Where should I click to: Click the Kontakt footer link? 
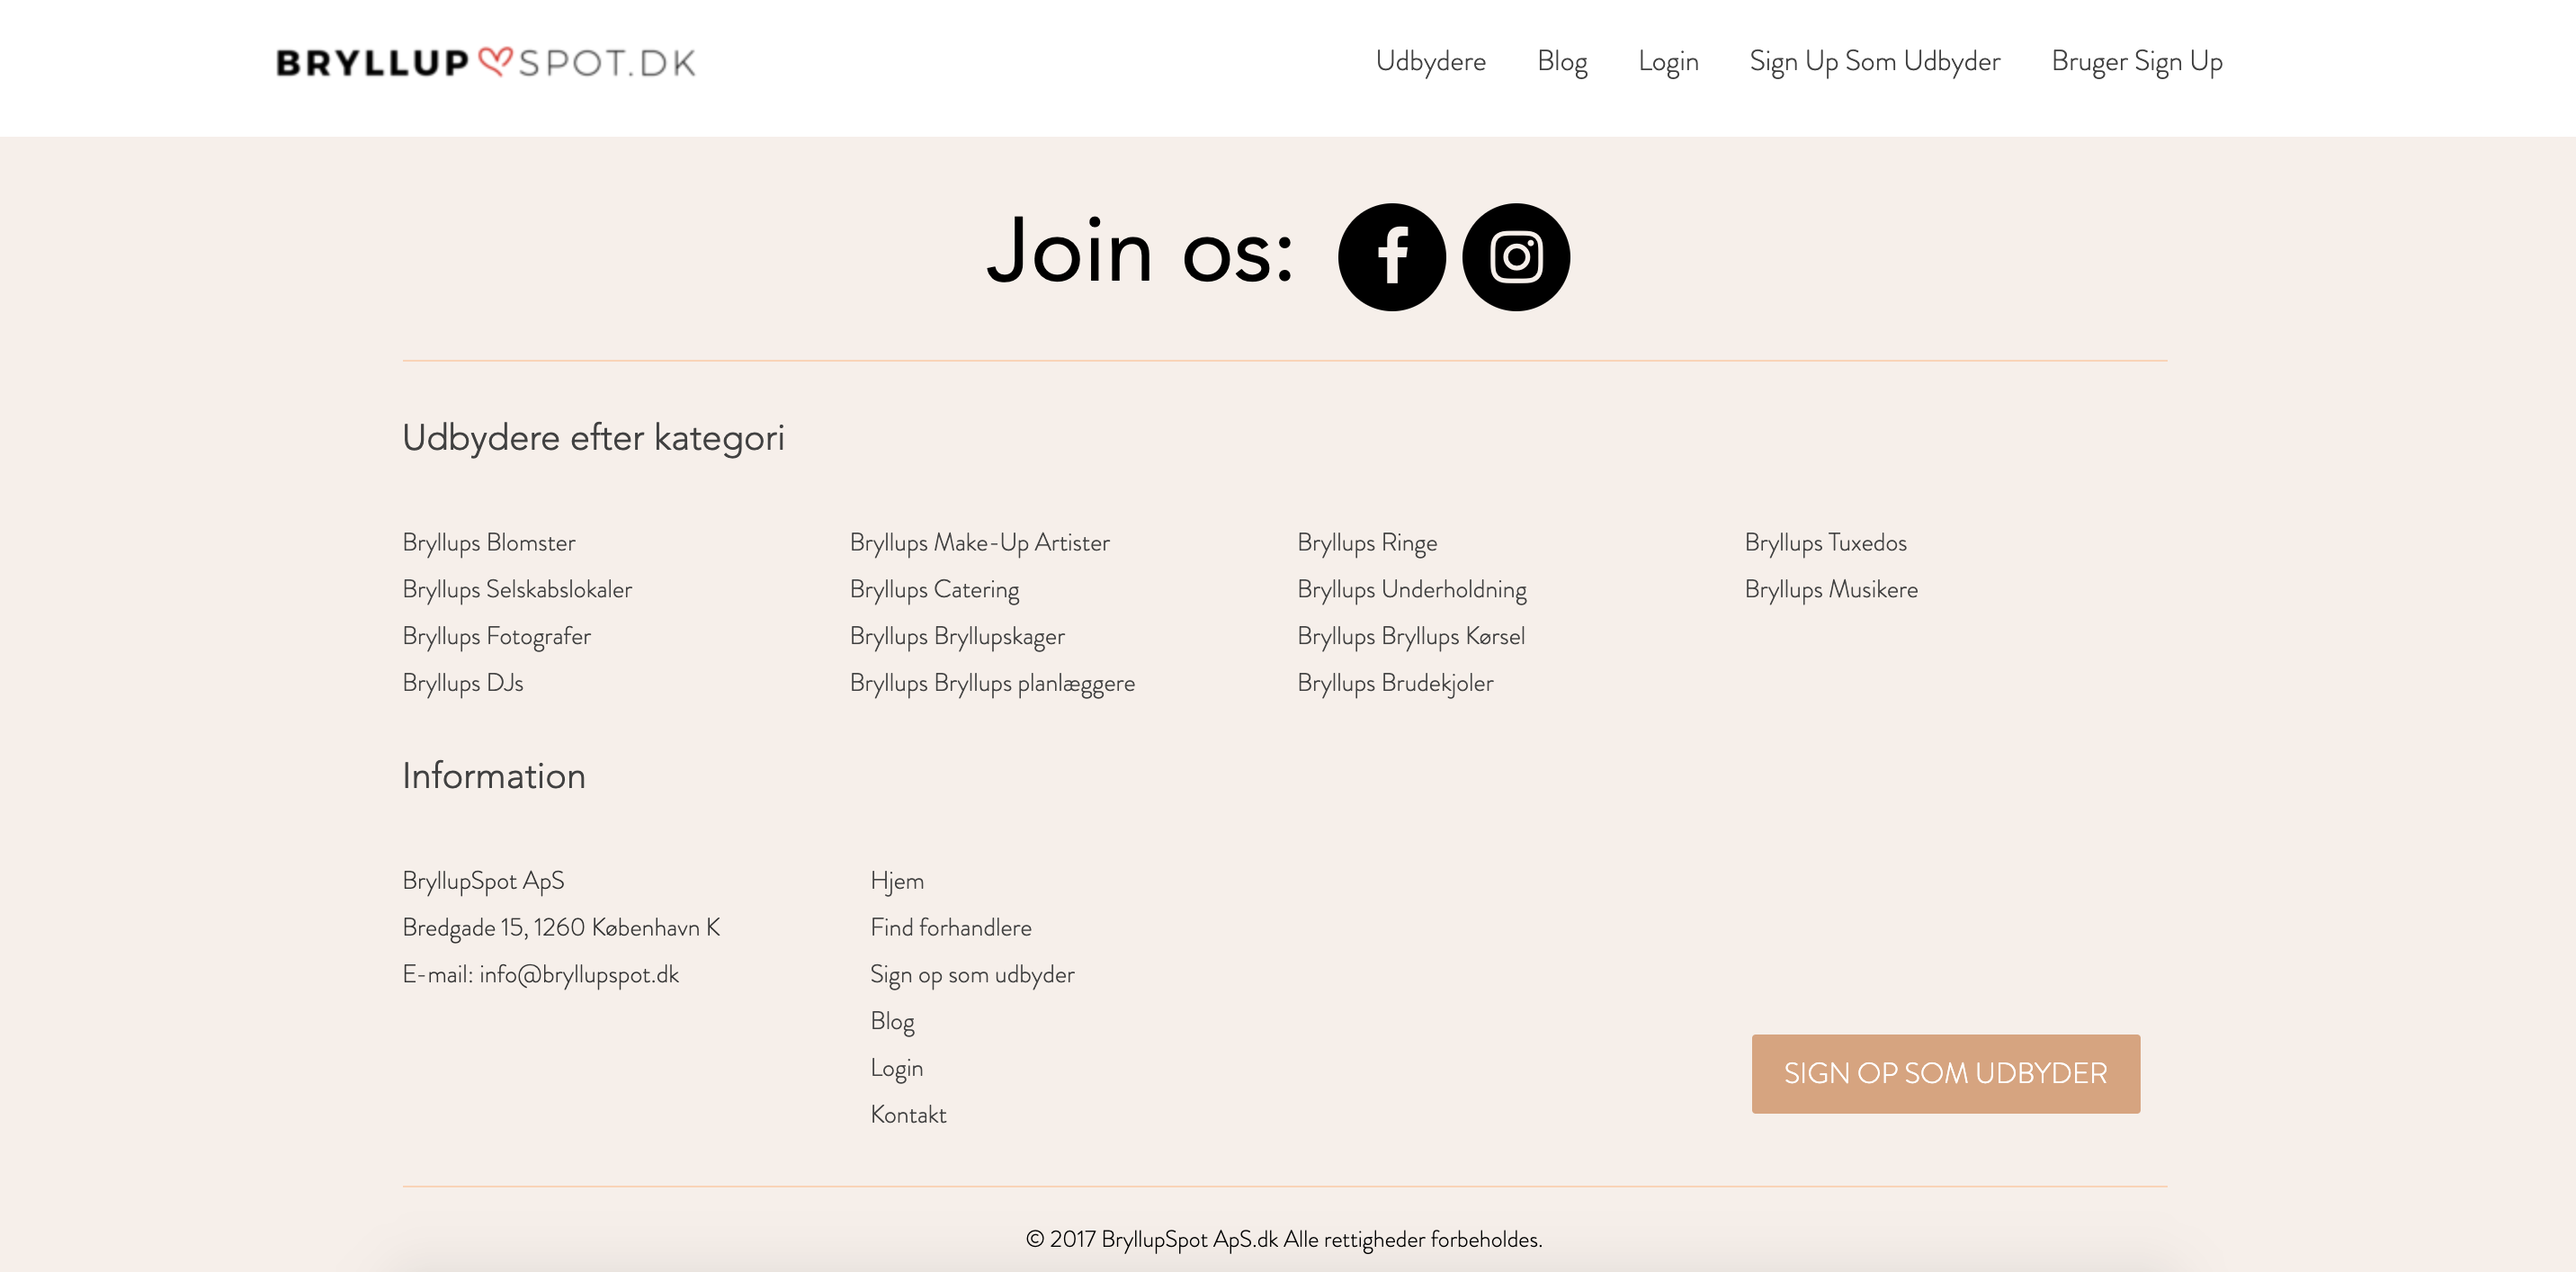[907, 1114]
